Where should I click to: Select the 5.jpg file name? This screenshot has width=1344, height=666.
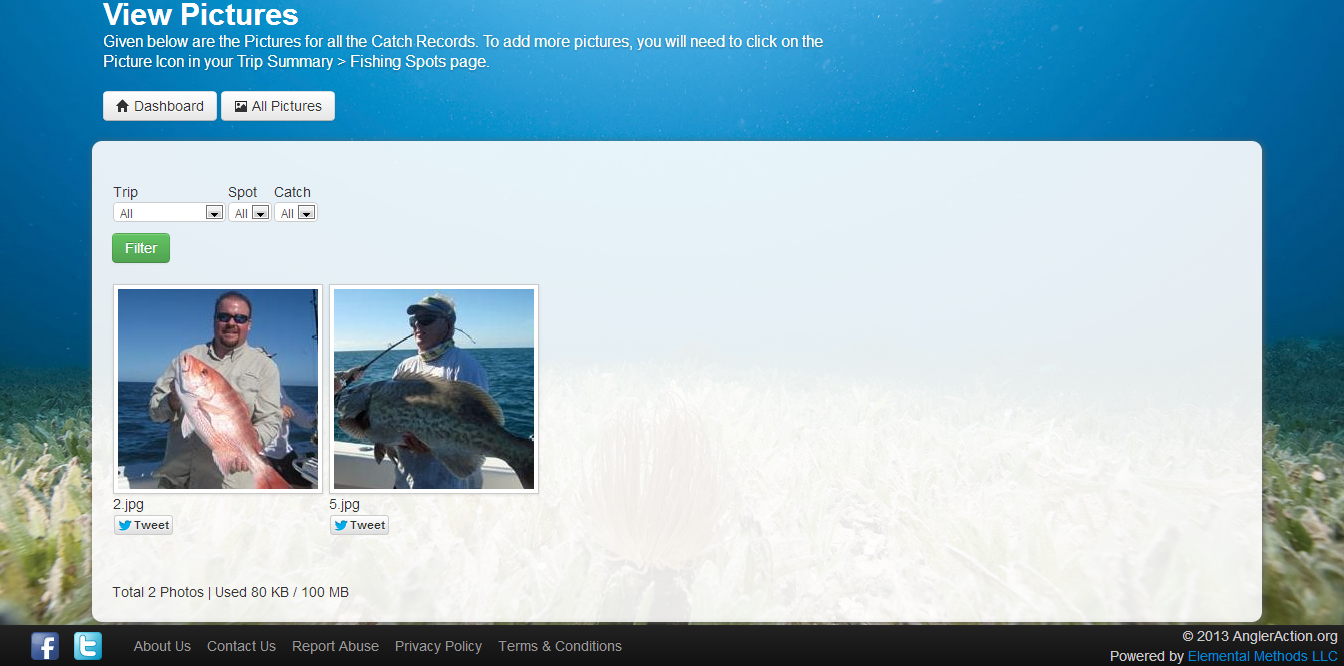(344, 504)
